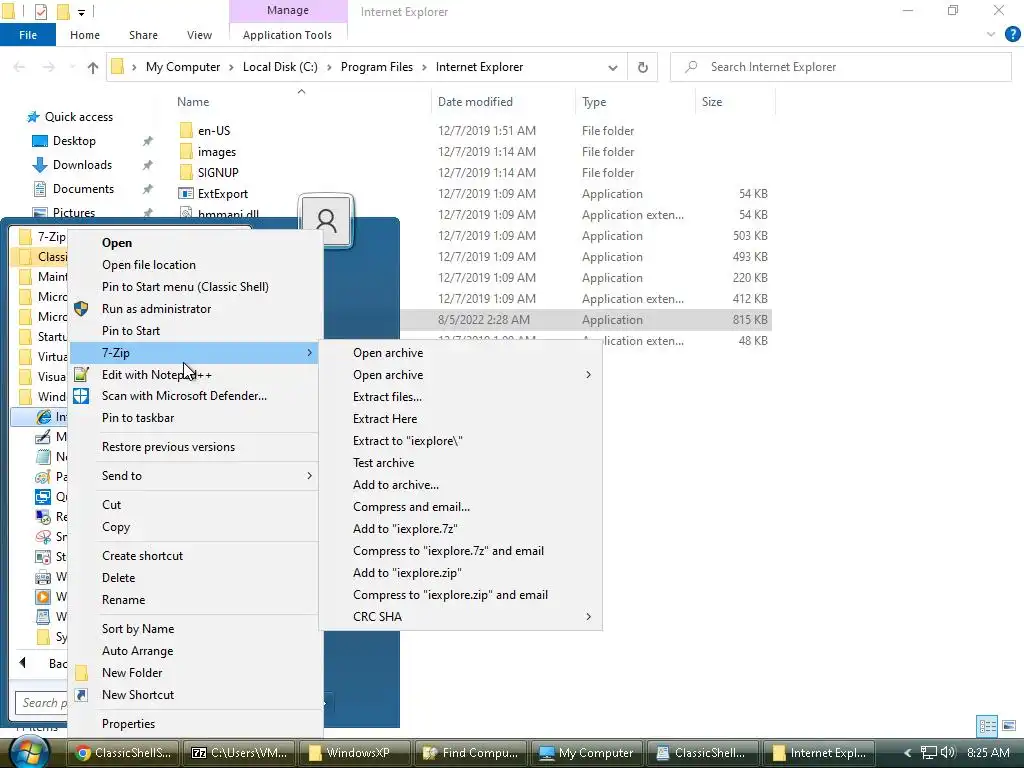Open the File ribbon tab

[28, 35]
